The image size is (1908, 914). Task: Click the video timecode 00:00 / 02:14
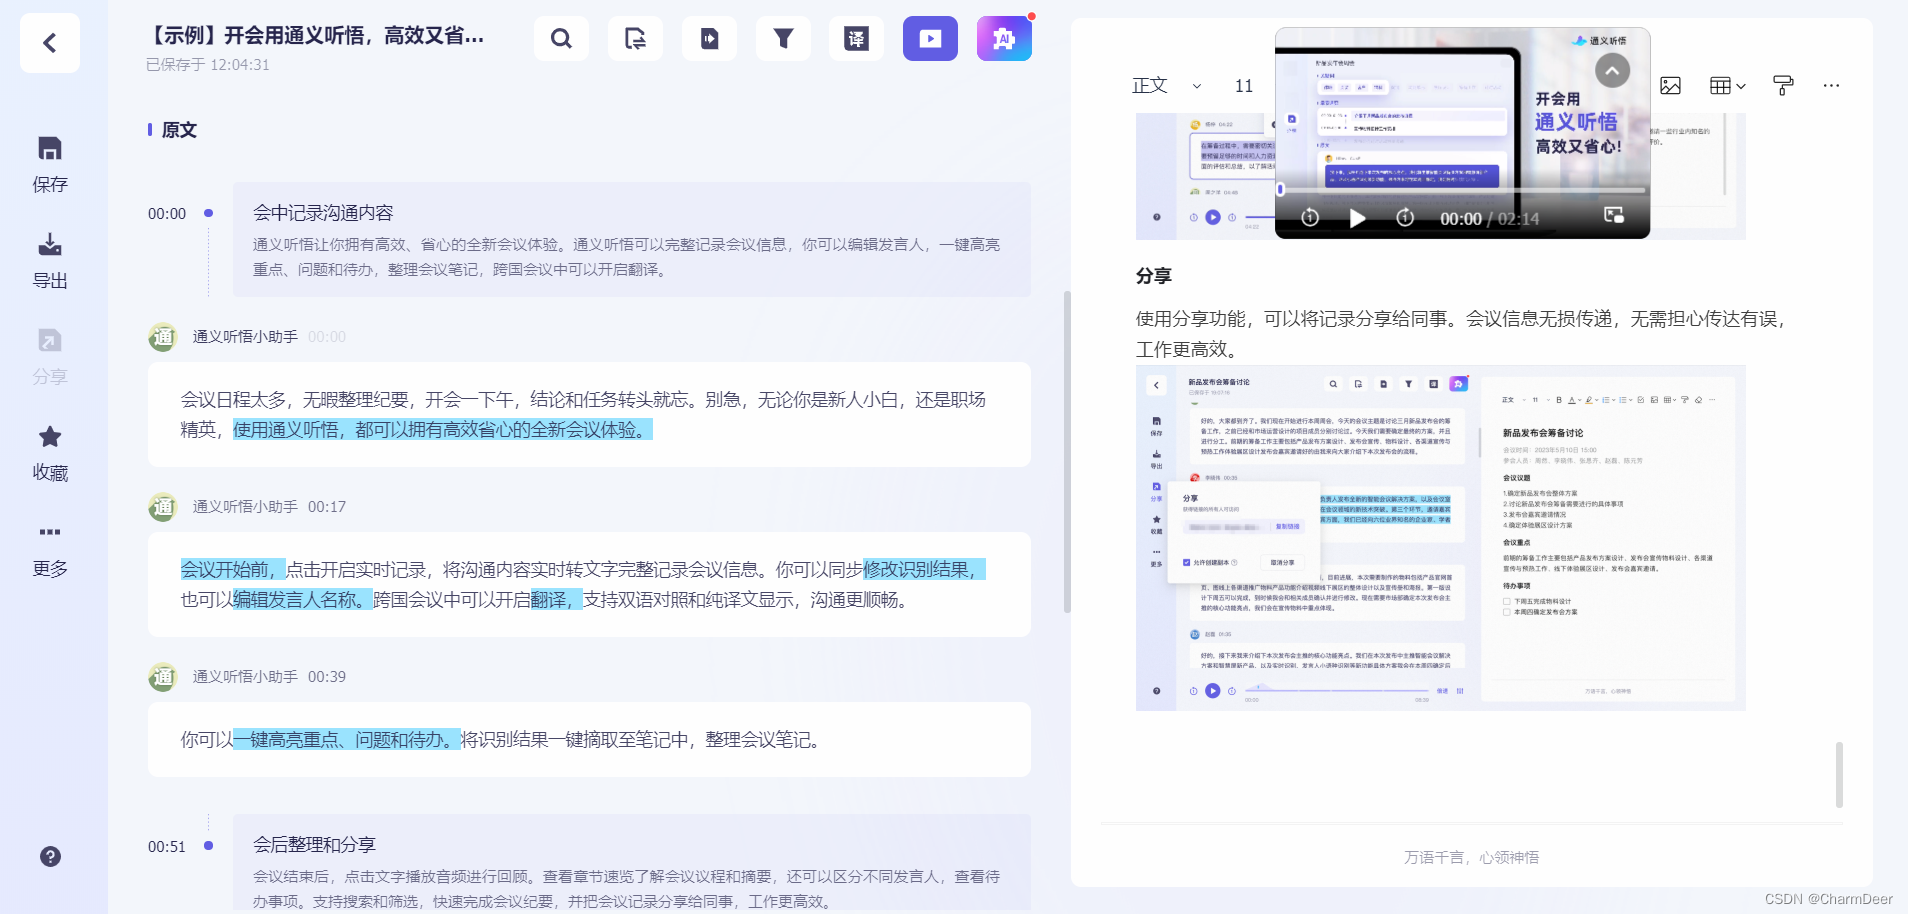(x=1489, y=219)
